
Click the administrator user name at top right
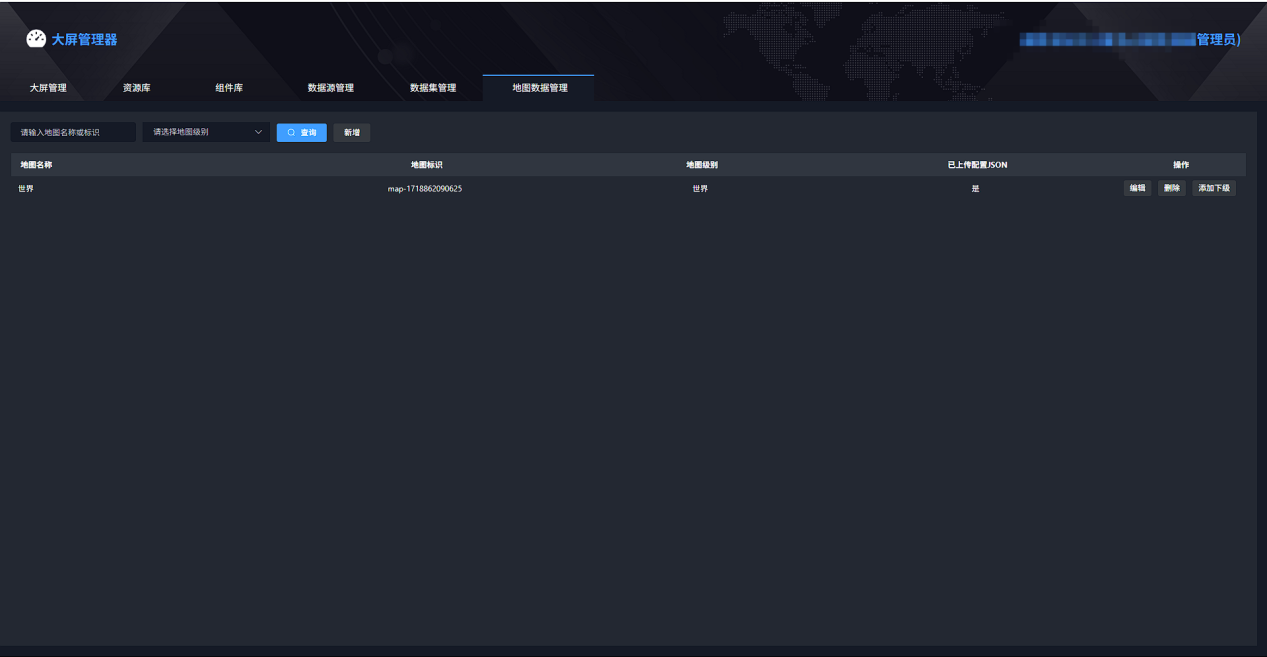(1130, 40)
